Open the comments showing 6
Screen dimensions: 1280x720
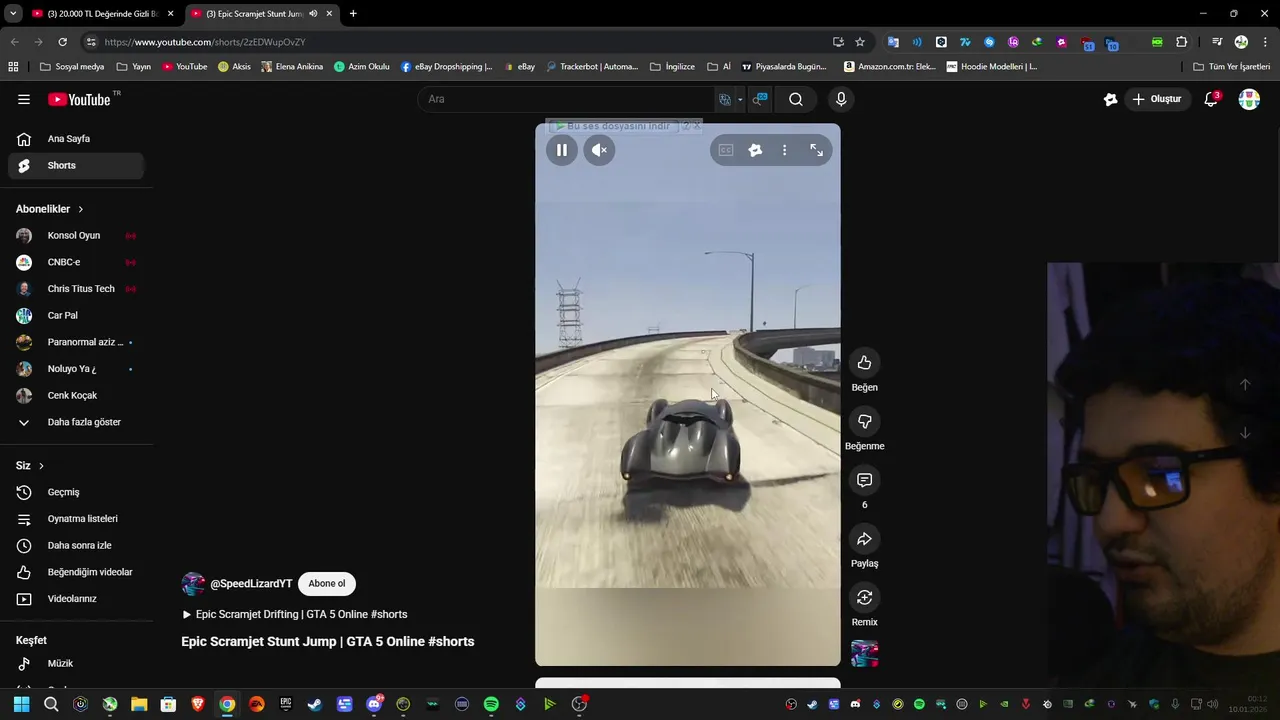pos(864,480)
